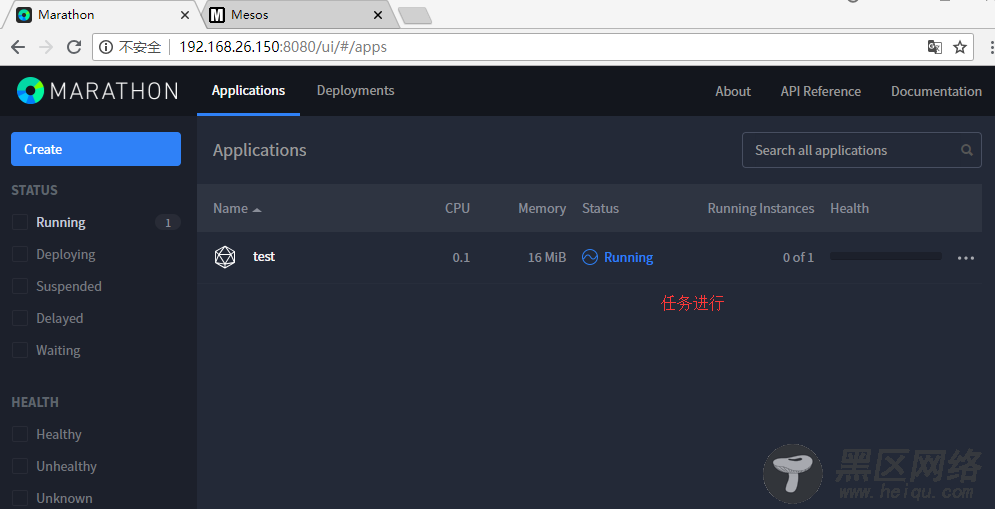Click the test app health bar
Viewport: 995px width, 509px height.
(886, 256)
